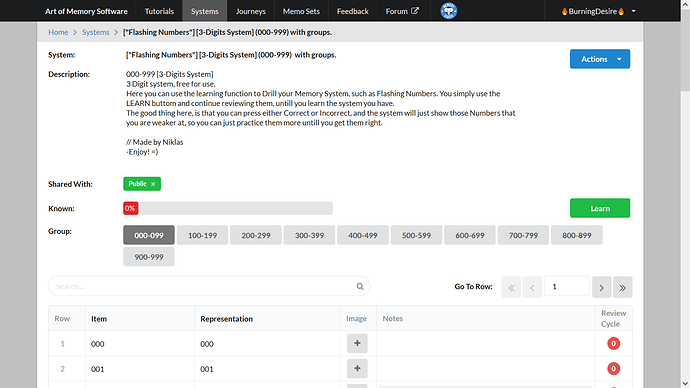Screen dimensions: 690x388
Task: Click the search magnifier icon
Action: click(360, 286)
